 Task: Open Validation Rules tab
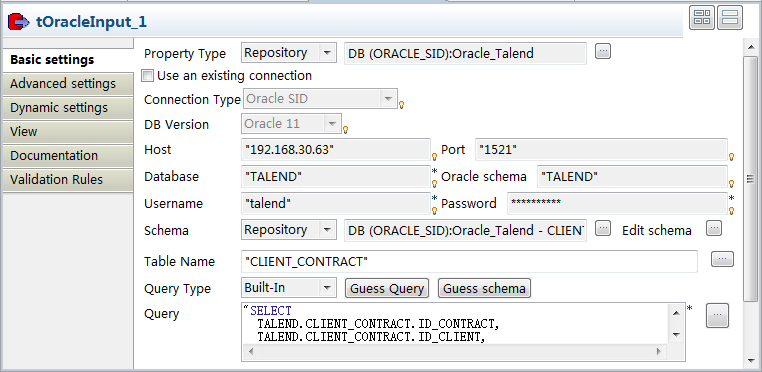click(x=68, y=180)
